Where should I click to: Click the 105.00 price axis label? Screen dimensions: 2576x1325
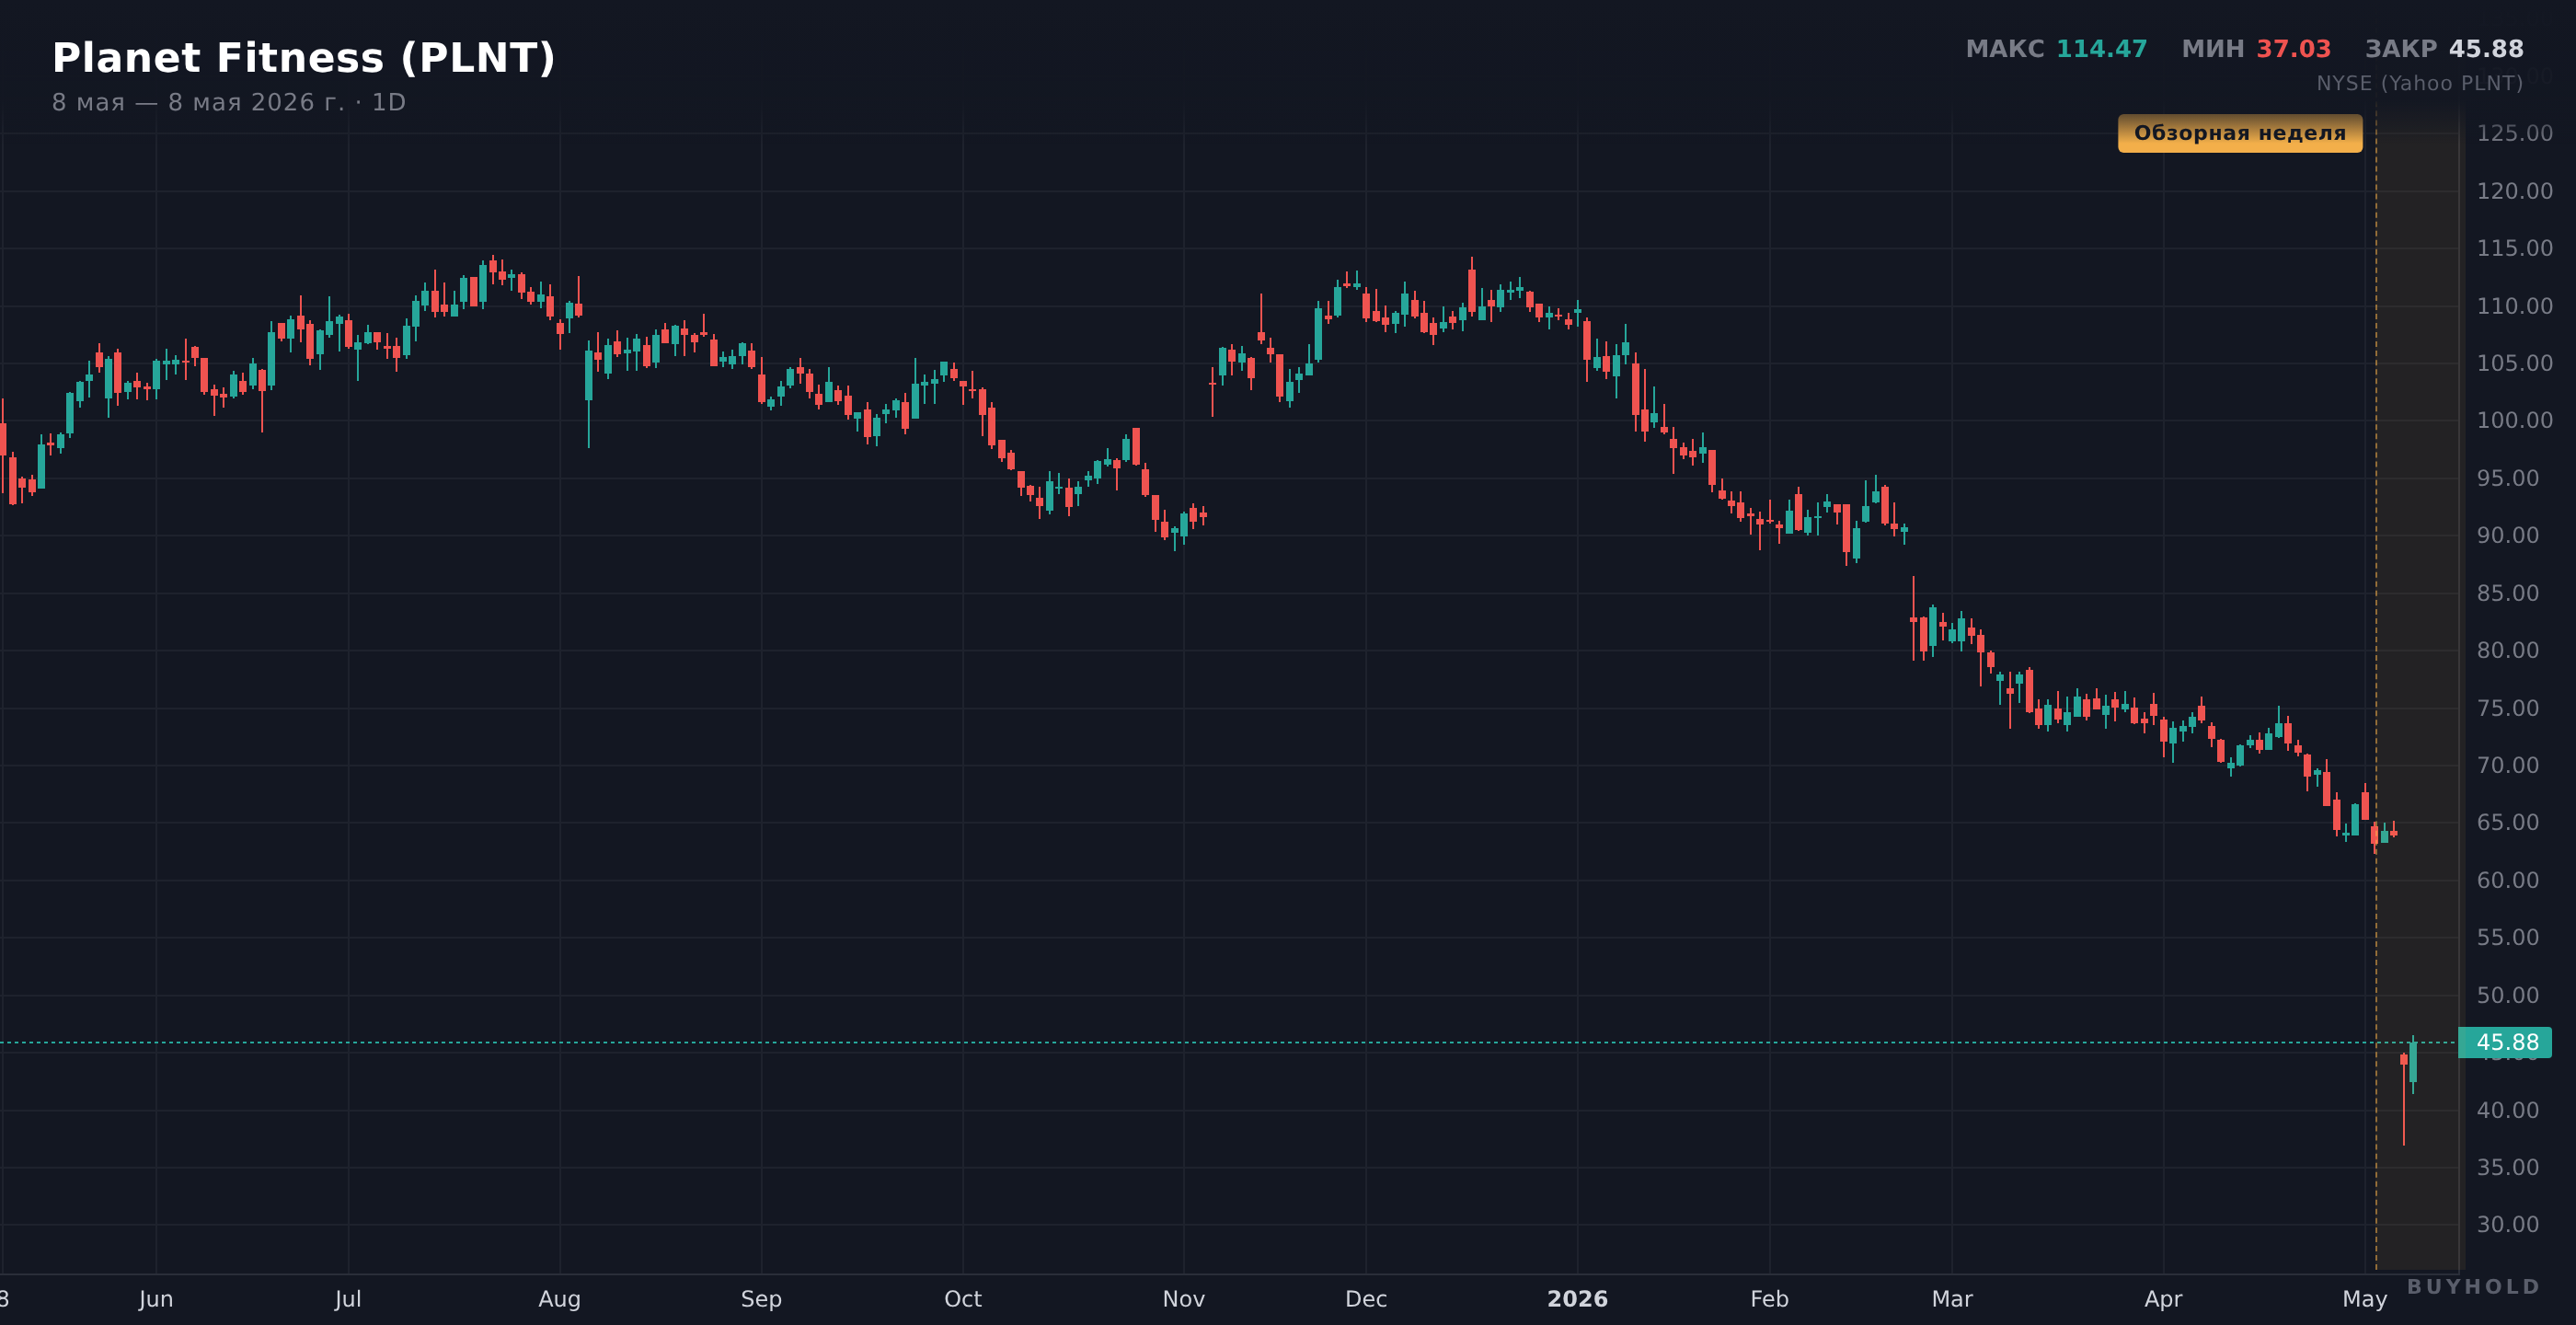pos(2514,363)
